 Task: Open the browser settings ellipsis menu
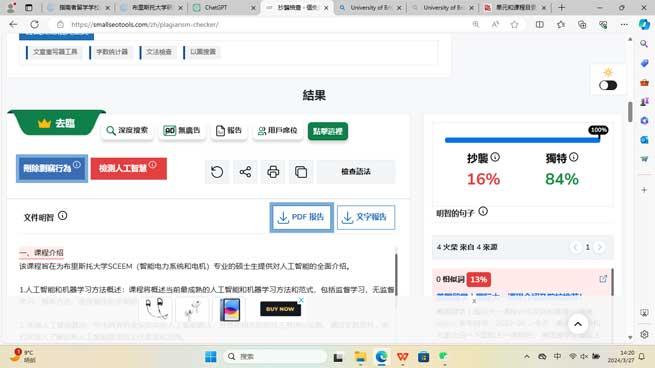[624, 25]
